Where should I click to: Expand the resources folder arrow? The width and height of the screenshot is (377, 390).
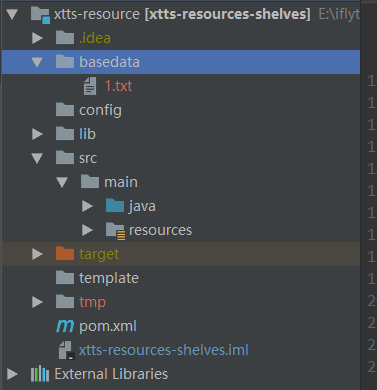click(x=87, y=230)
